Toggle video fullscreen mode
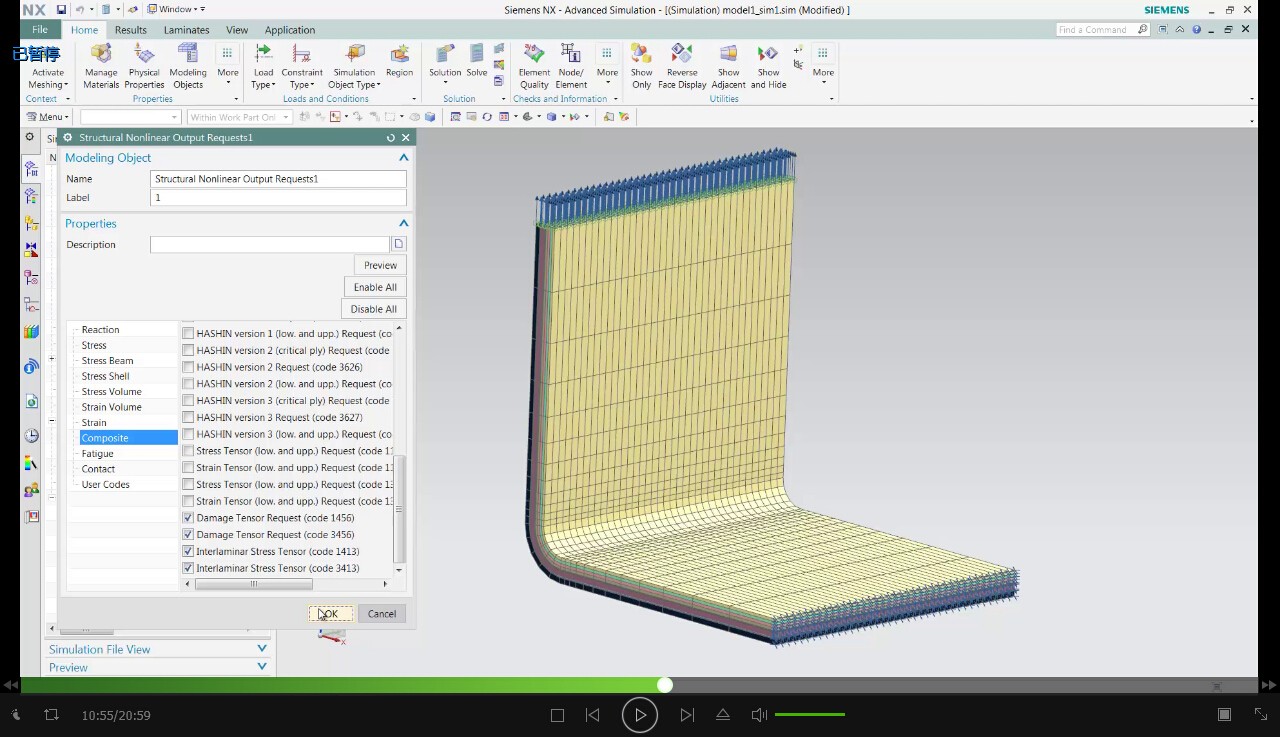This screenshot has width=1280, height=737. pos(1261,714)
